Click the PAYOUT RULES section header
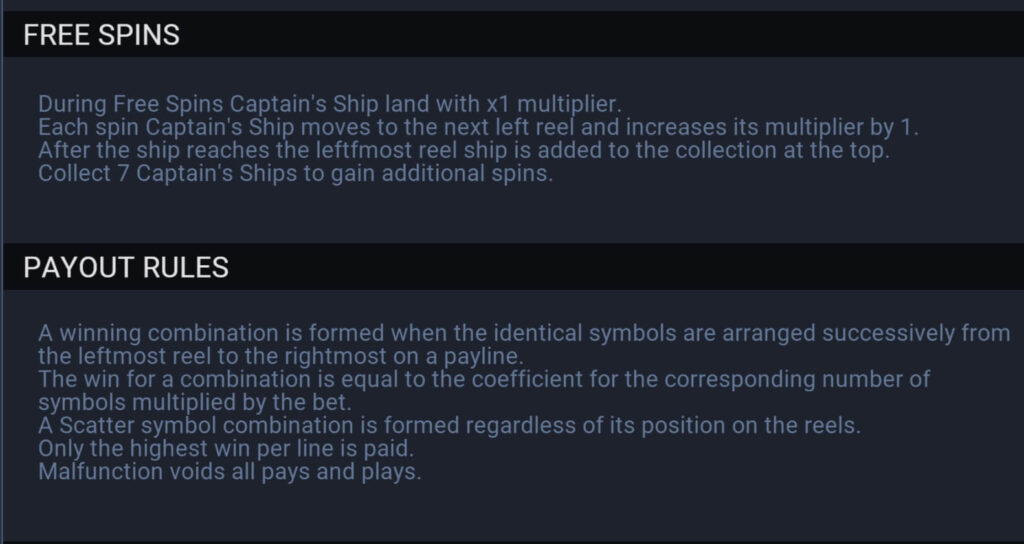The height and width of the screenshot is (544, 1024). coord(513,266)
